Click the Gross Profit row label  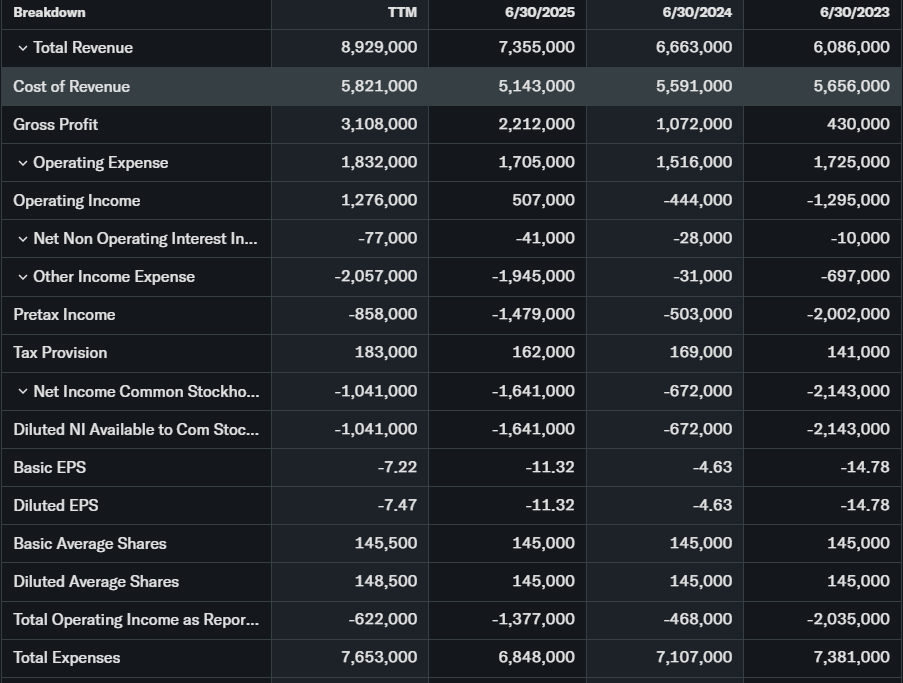coord(55,124)
